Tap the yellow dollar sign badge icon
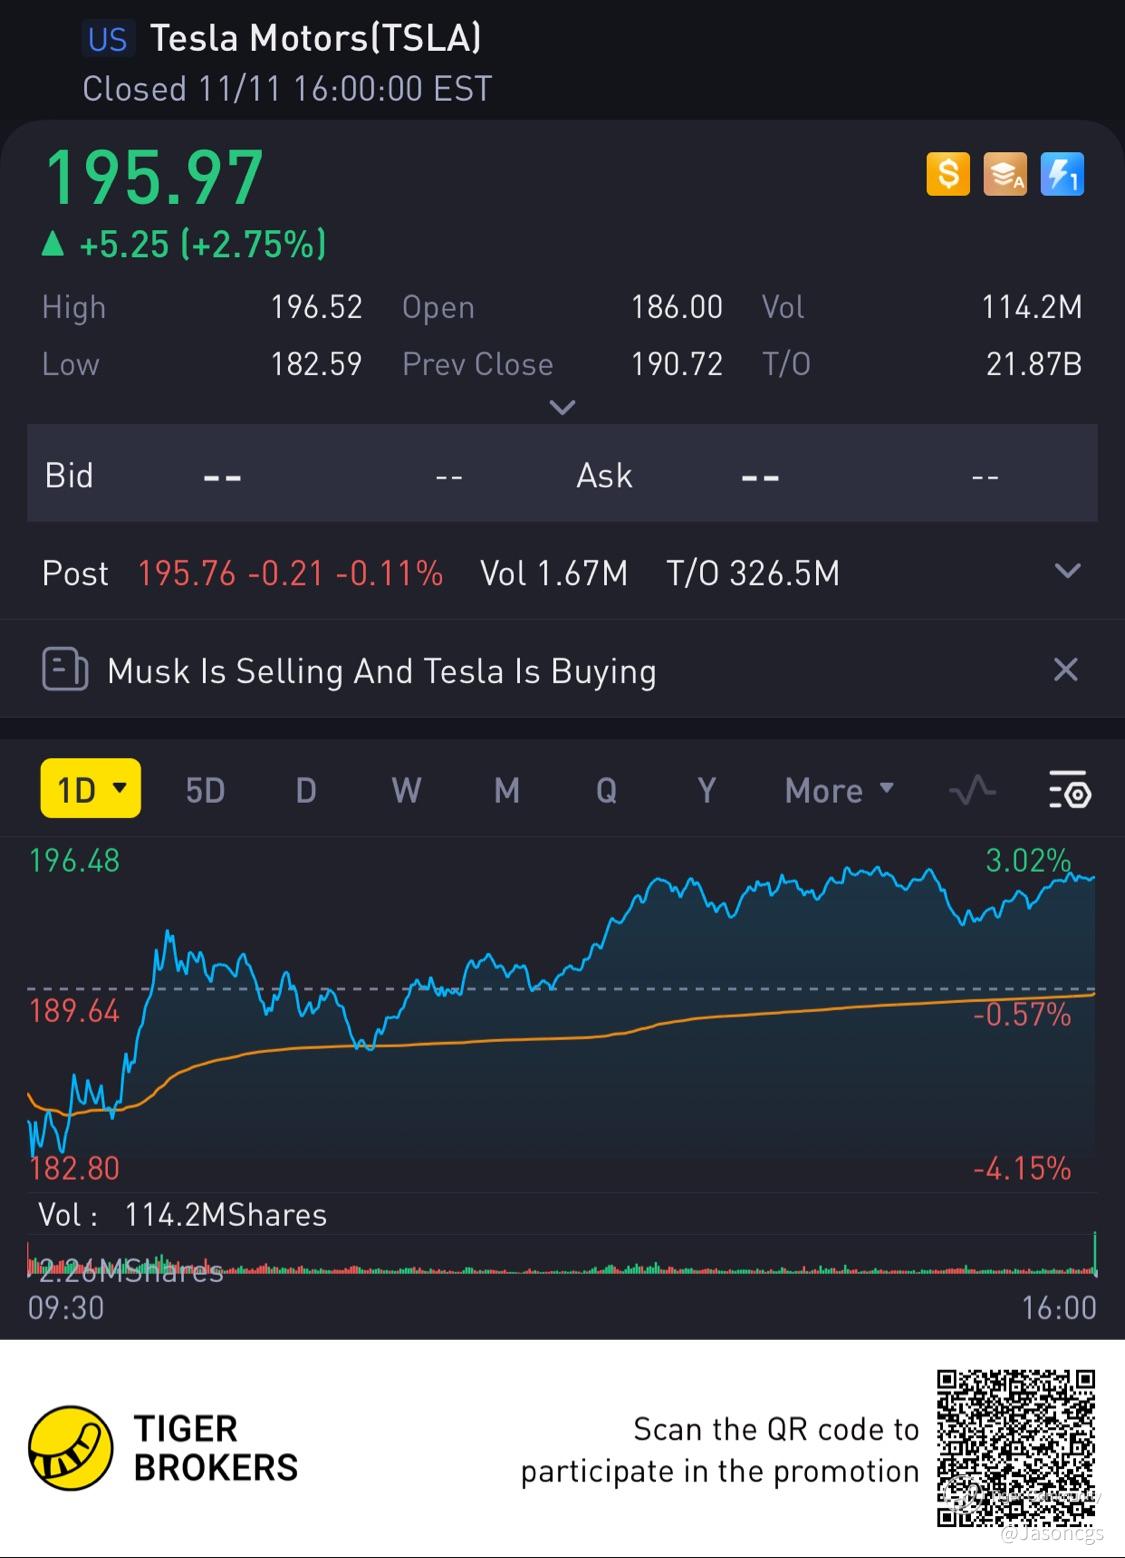The height and width of the screenshot is (1558, 1125). [948, 174]
